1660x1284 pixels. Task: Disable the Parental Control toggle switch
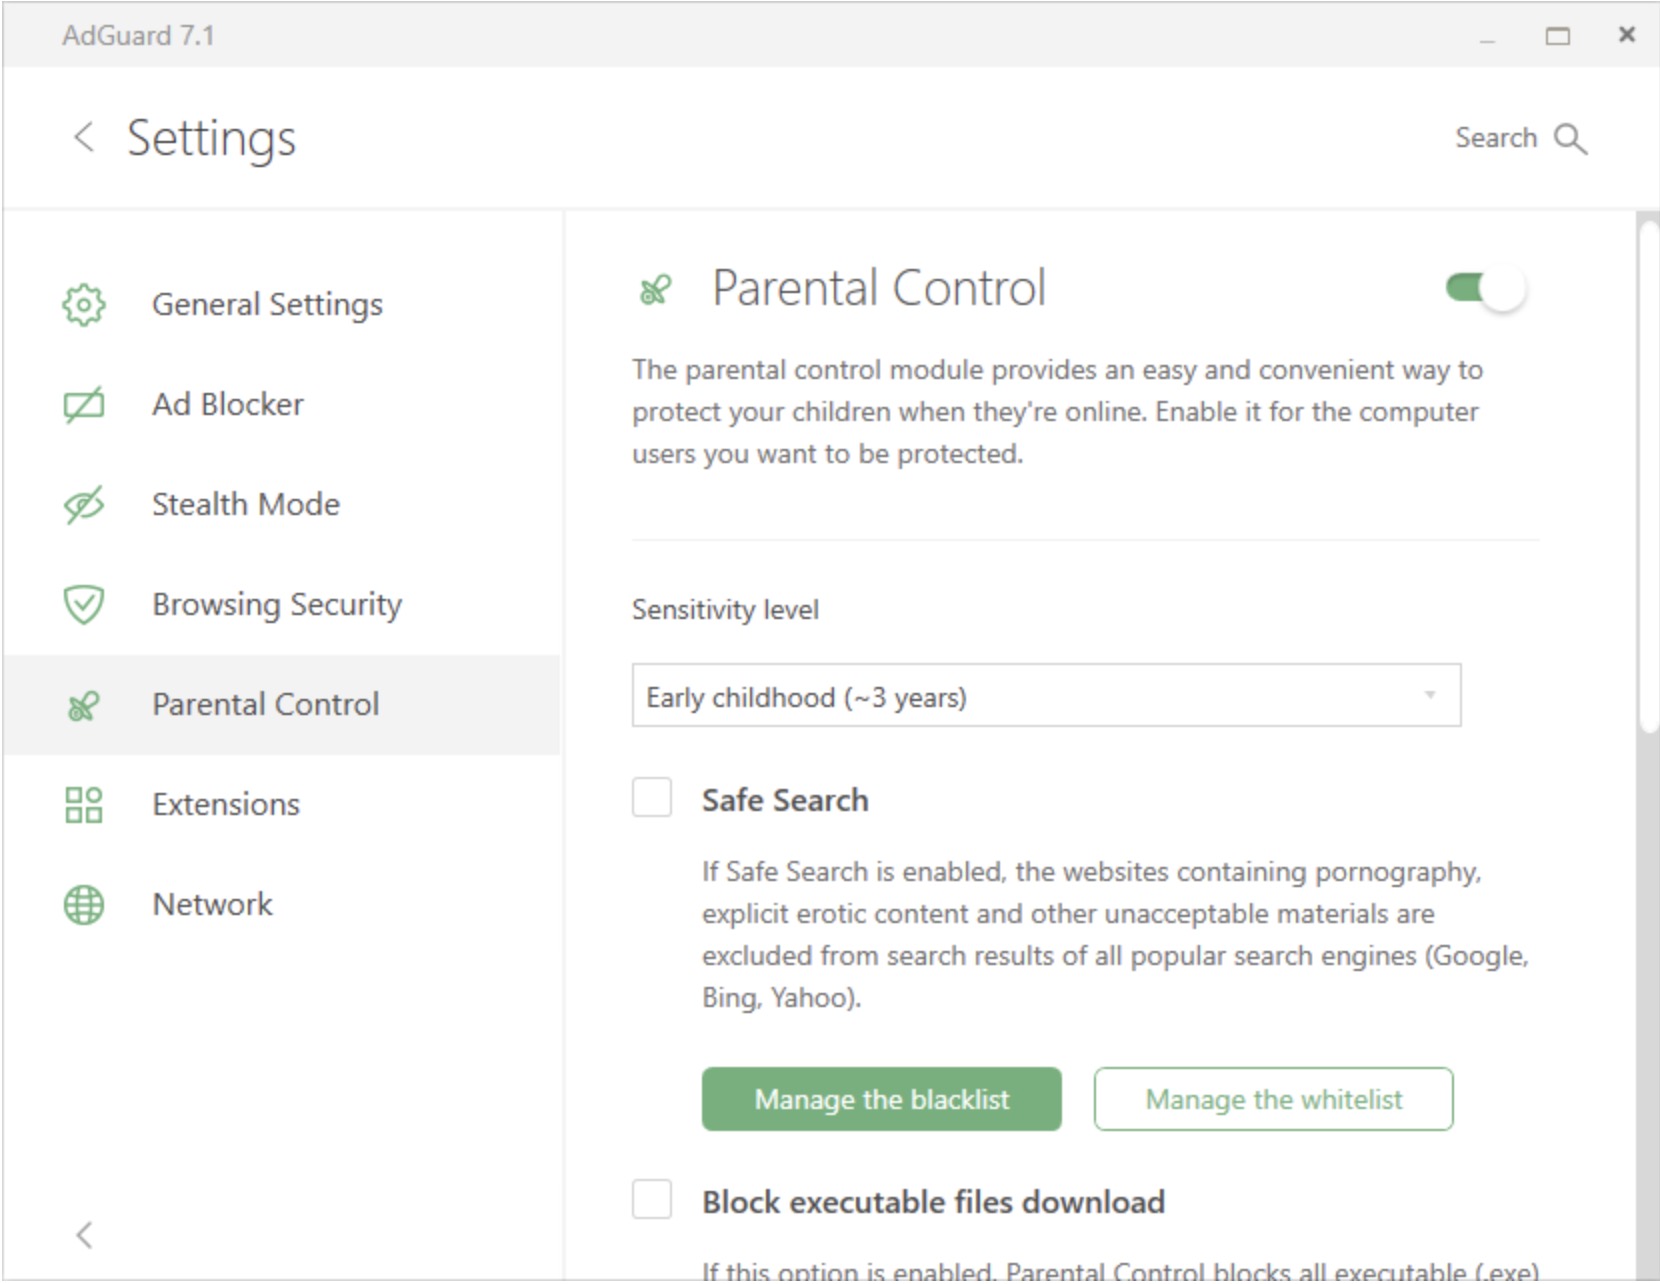(1486, 289)
